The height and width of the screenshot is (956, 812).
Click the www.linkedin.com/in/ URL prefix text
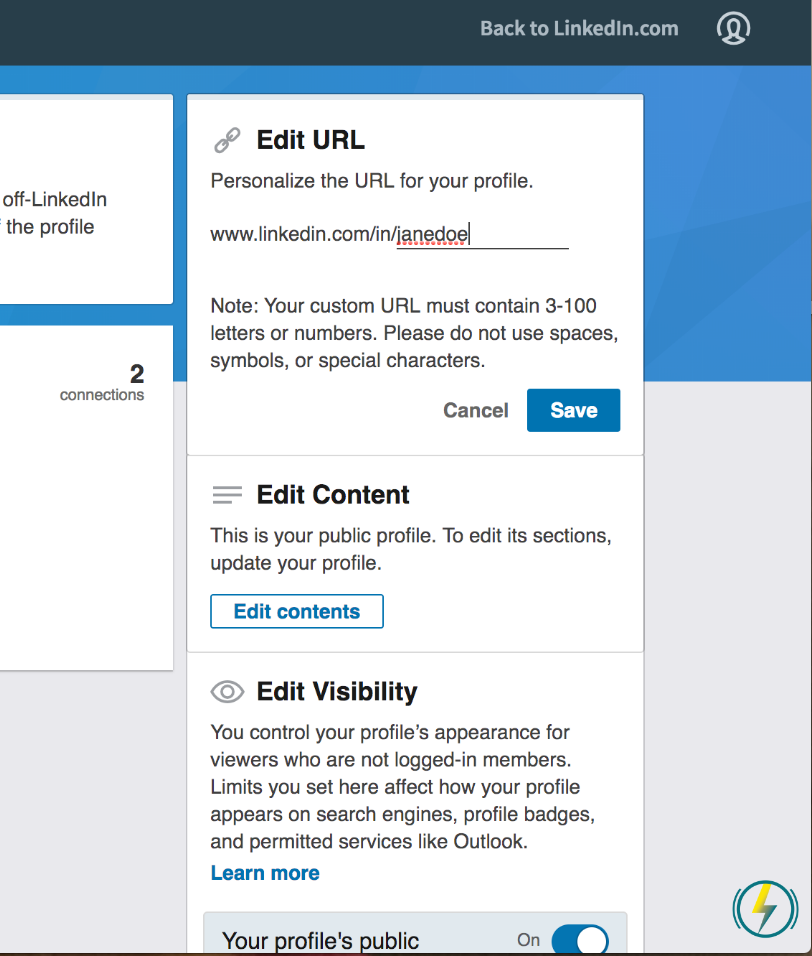click(x=303, y=234)
